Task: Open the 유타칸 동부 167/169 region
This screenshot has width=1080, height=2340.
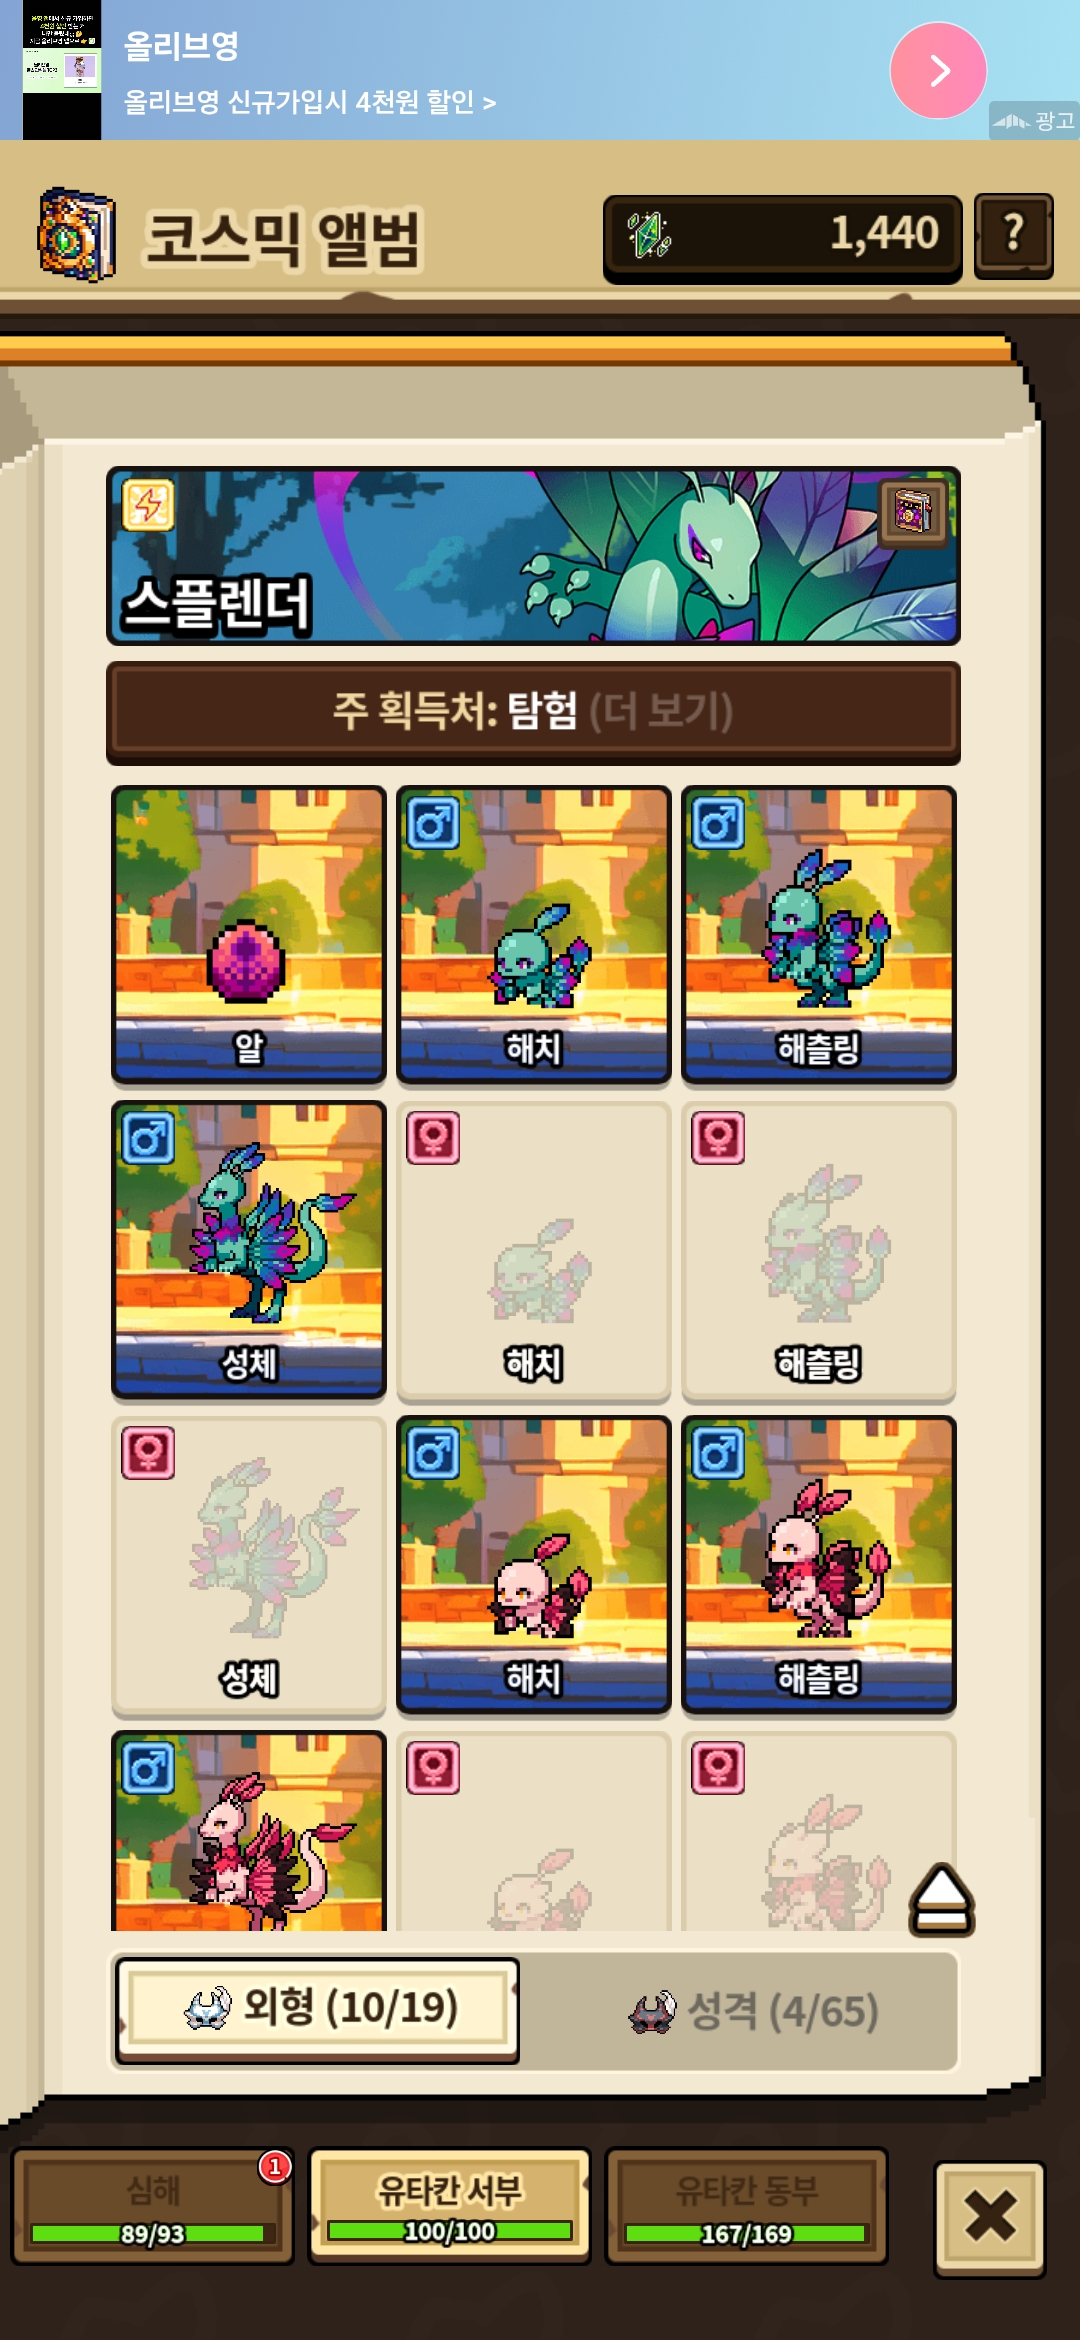Action: coord(747,2206)
